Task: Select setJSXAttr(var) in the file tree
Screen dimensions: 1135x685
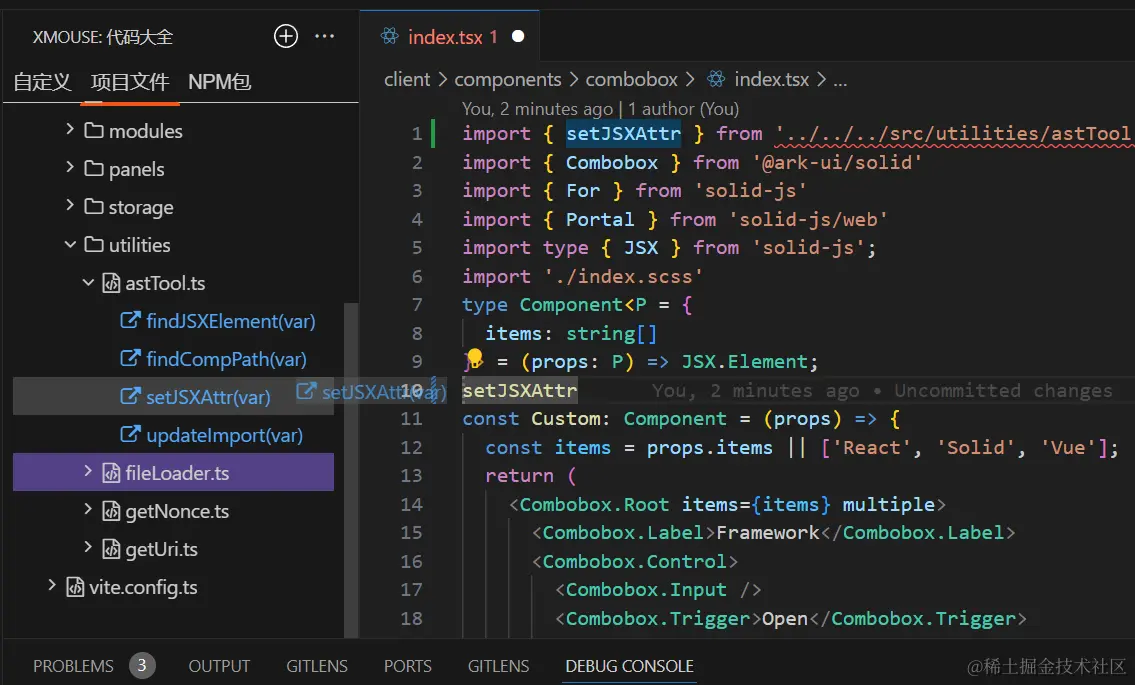Action: pyautogui.click(x=208, y=397)
